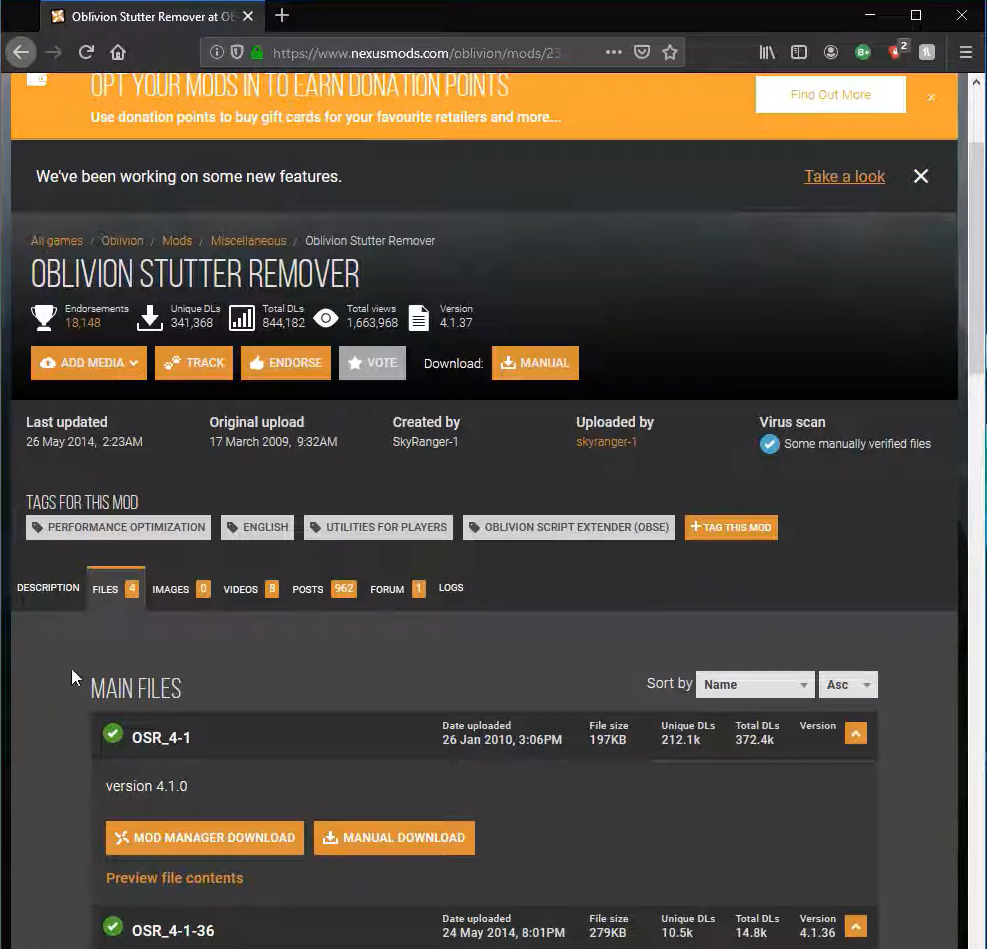Click the Unique DLs download icon
The height and width of the screenshot is (949, 987).
(150, 317)
